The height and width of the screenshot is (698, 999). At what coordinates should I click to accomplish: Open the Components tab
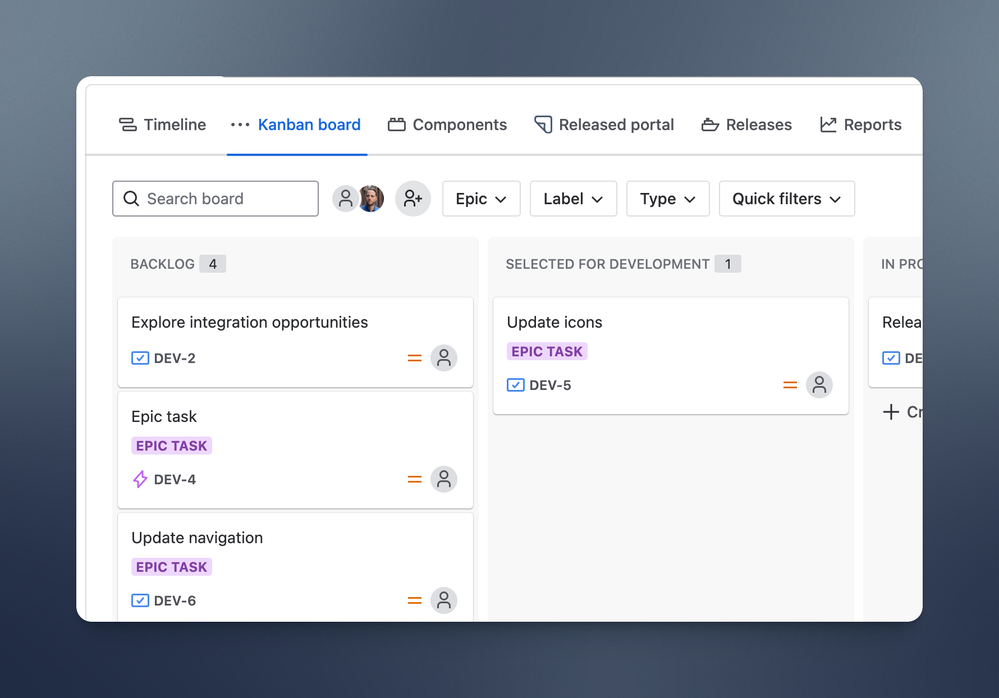(447, 125)
